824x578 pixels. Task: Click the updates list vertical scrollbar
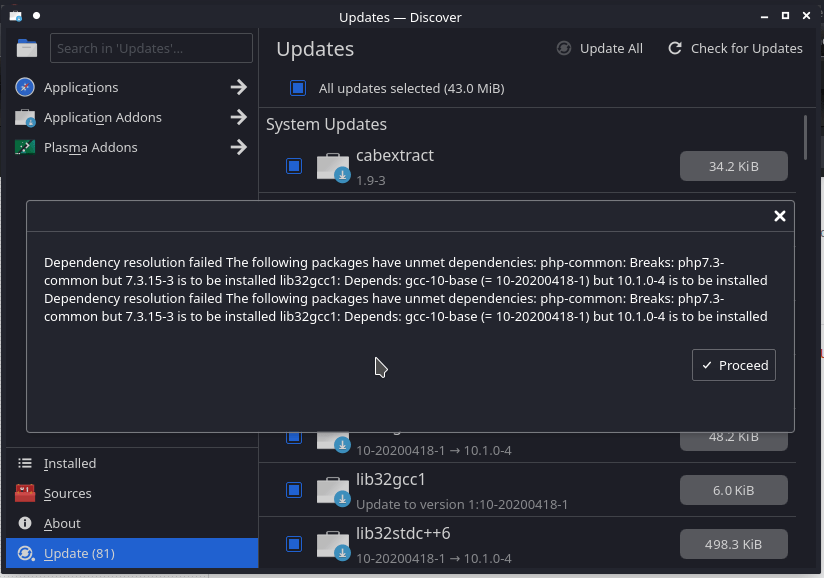click(805, 138)
